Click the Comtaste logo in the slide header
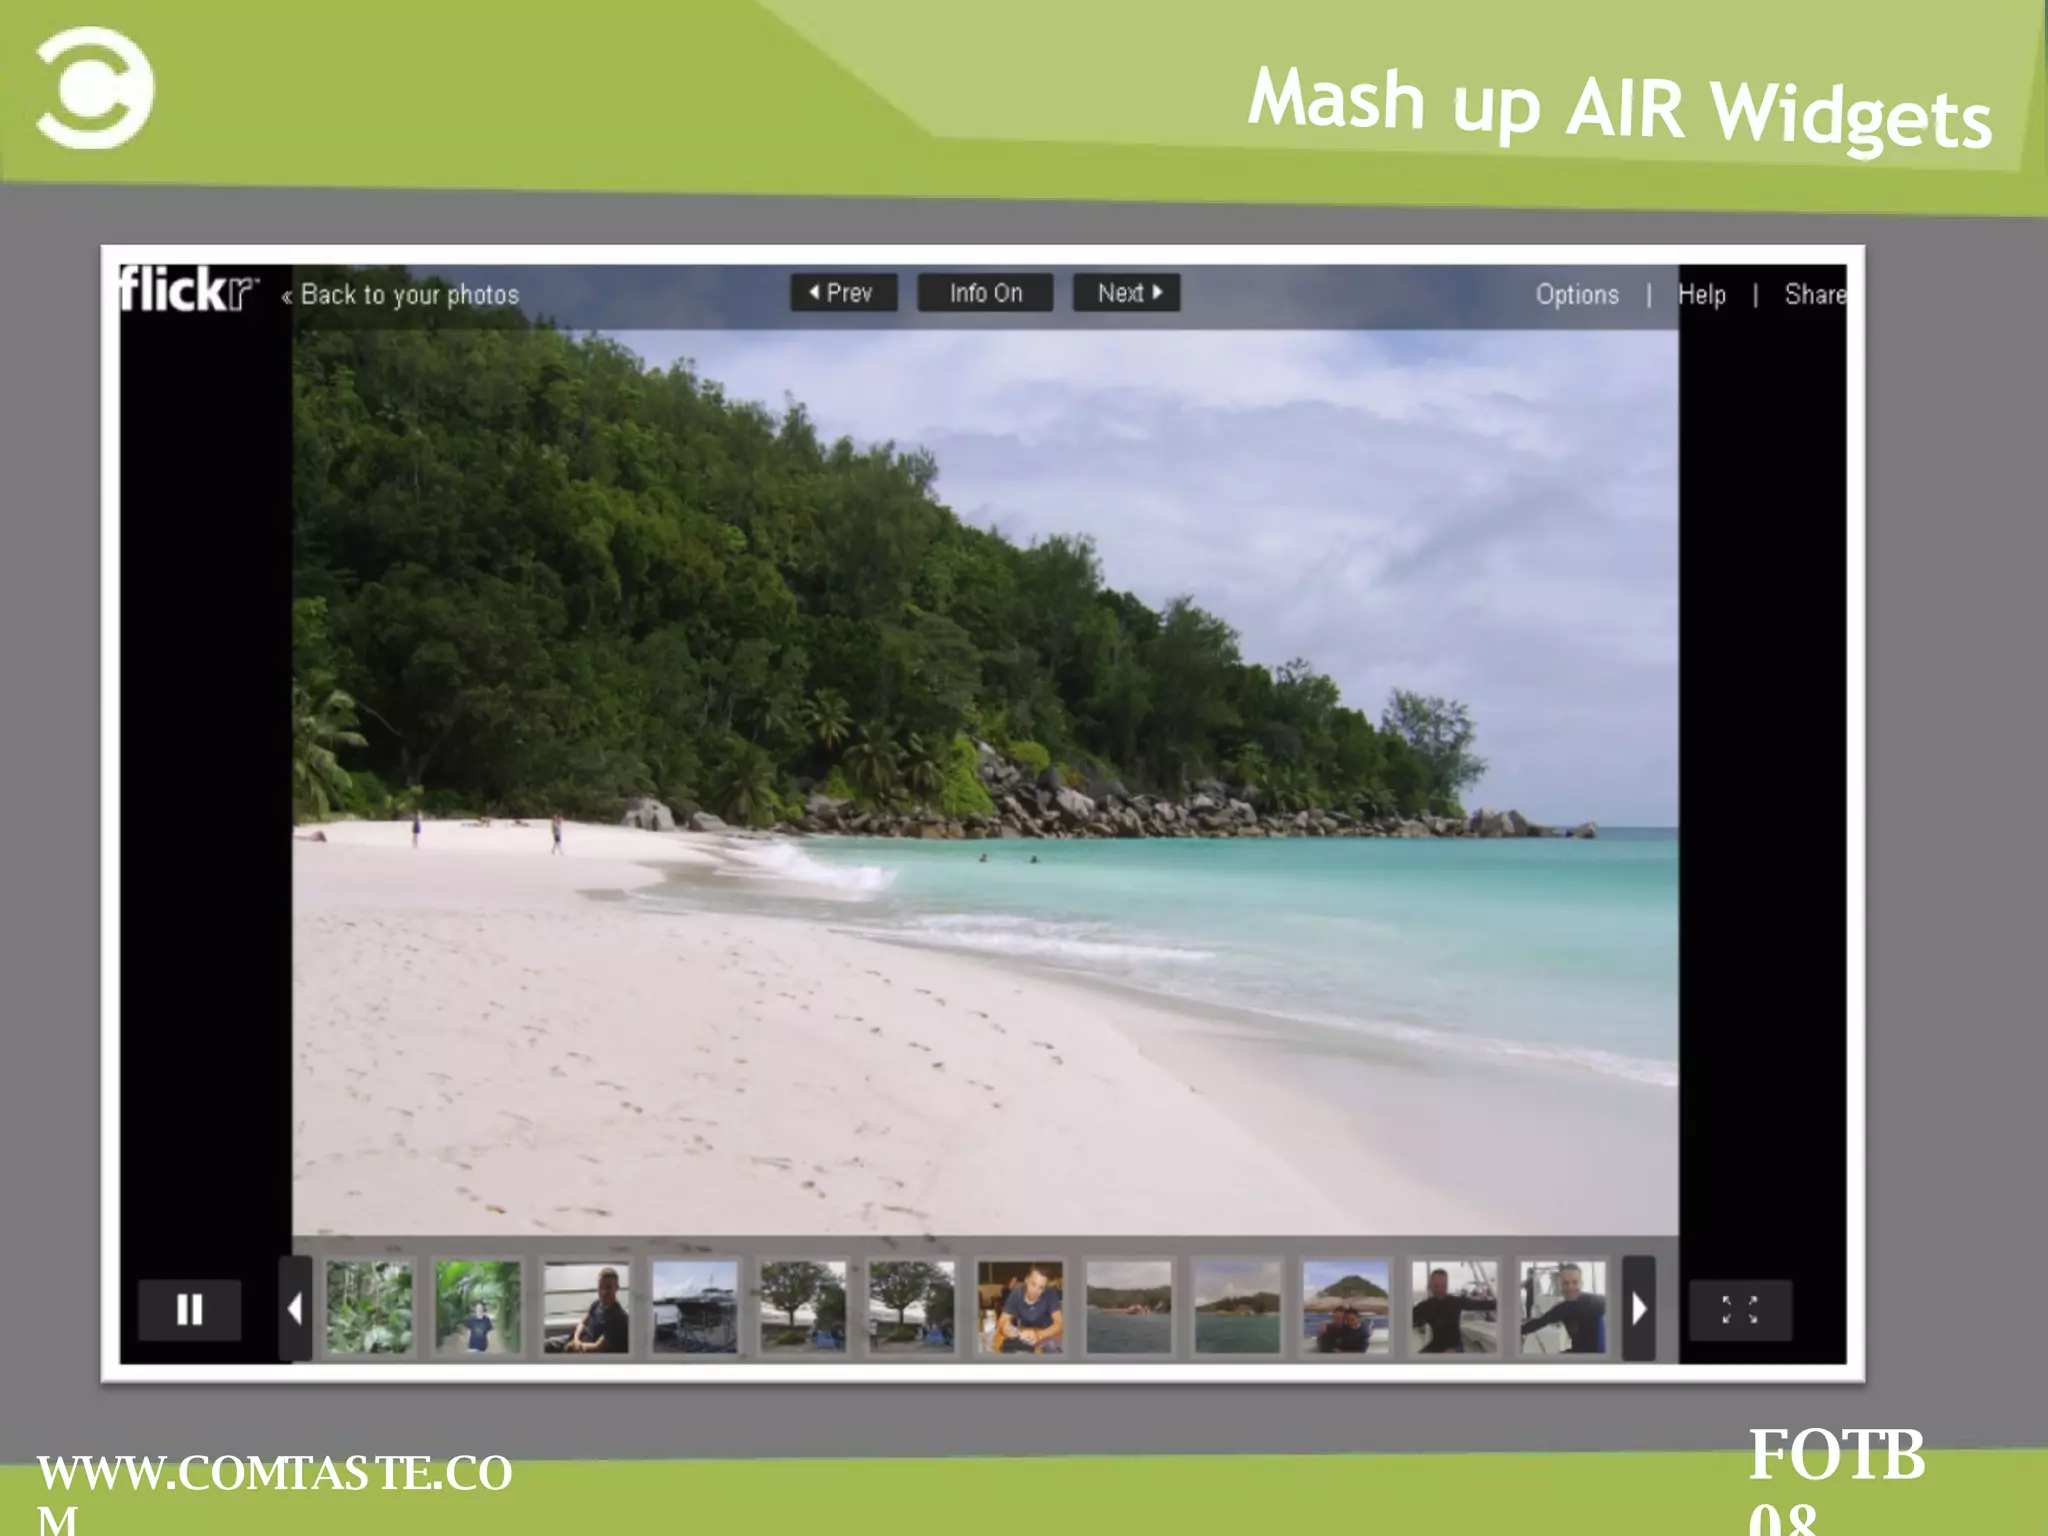2048x1536 pixels. click(x=95, y=88)
